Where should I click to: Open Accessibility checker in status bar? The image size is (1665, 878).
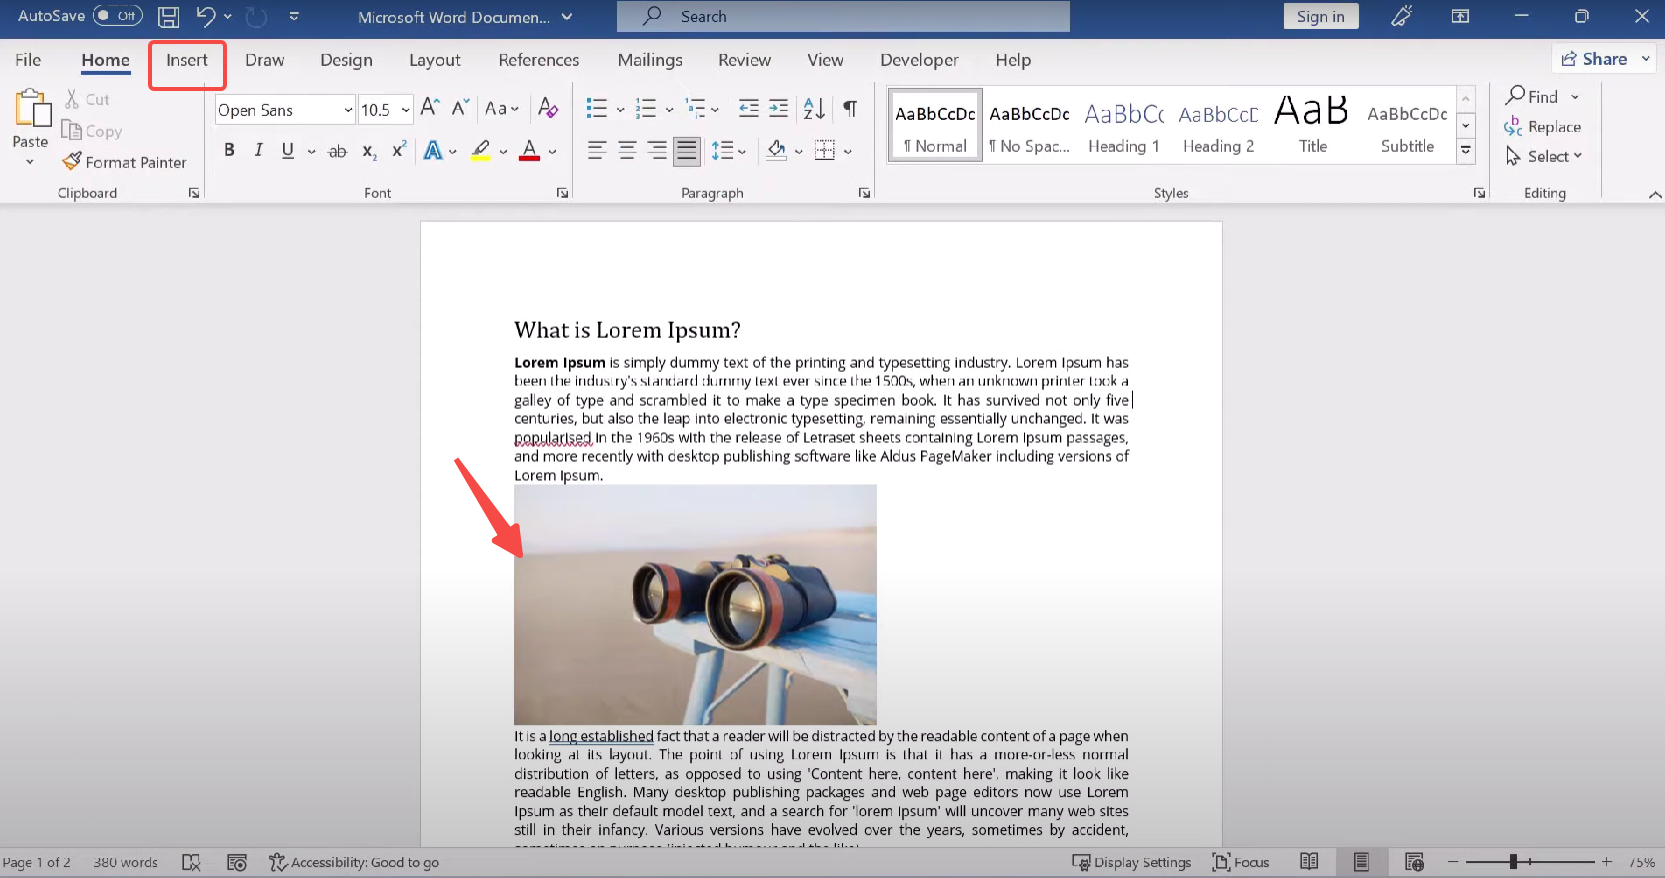pyautogui.click(x=354, y=862)
